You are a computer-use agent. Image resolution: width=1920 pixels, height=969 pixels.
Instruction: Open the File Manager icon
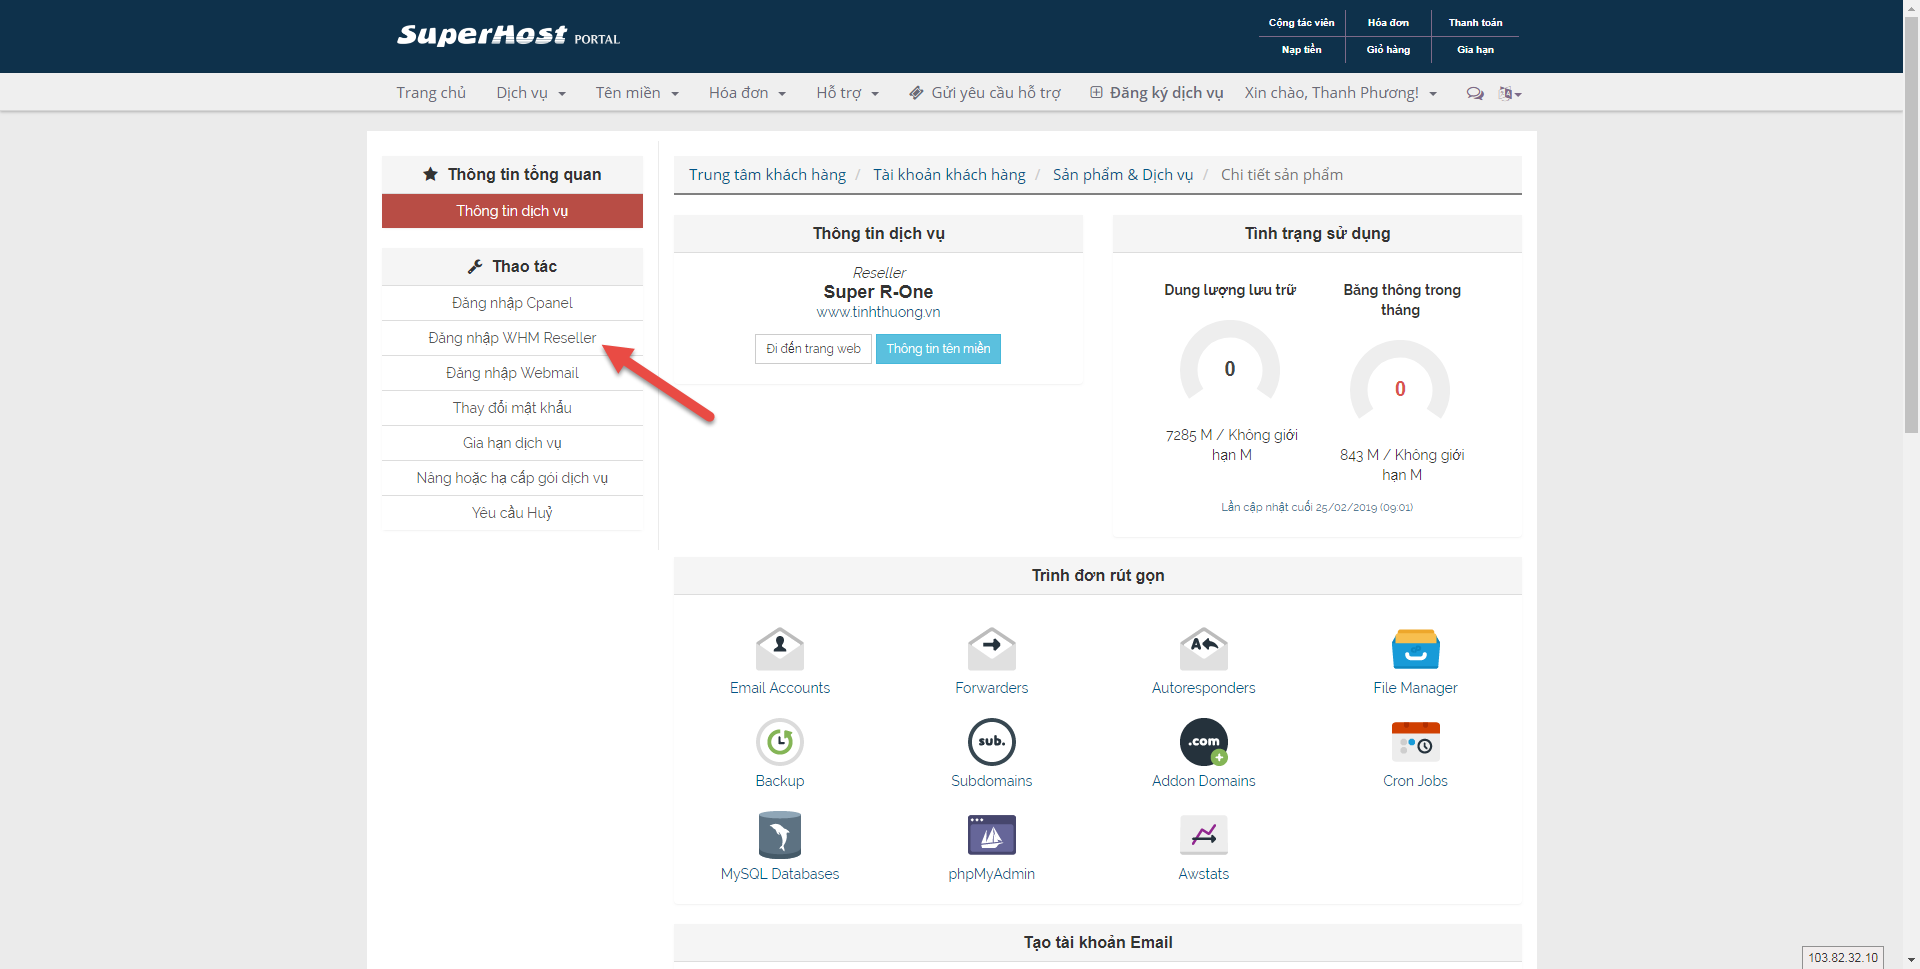click(x=1415, y=649)
